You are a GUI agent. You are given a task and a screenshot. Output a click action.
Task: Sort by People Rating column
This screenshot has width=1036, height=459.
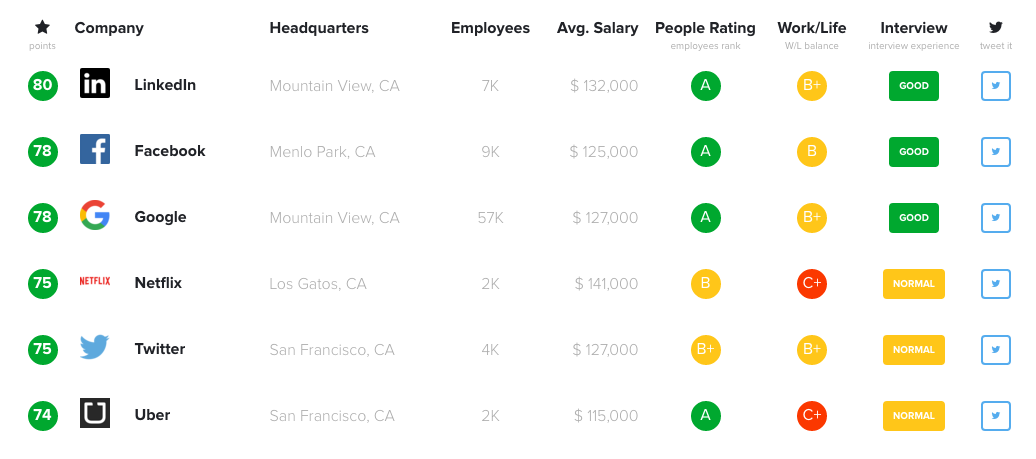click(705, 28)
